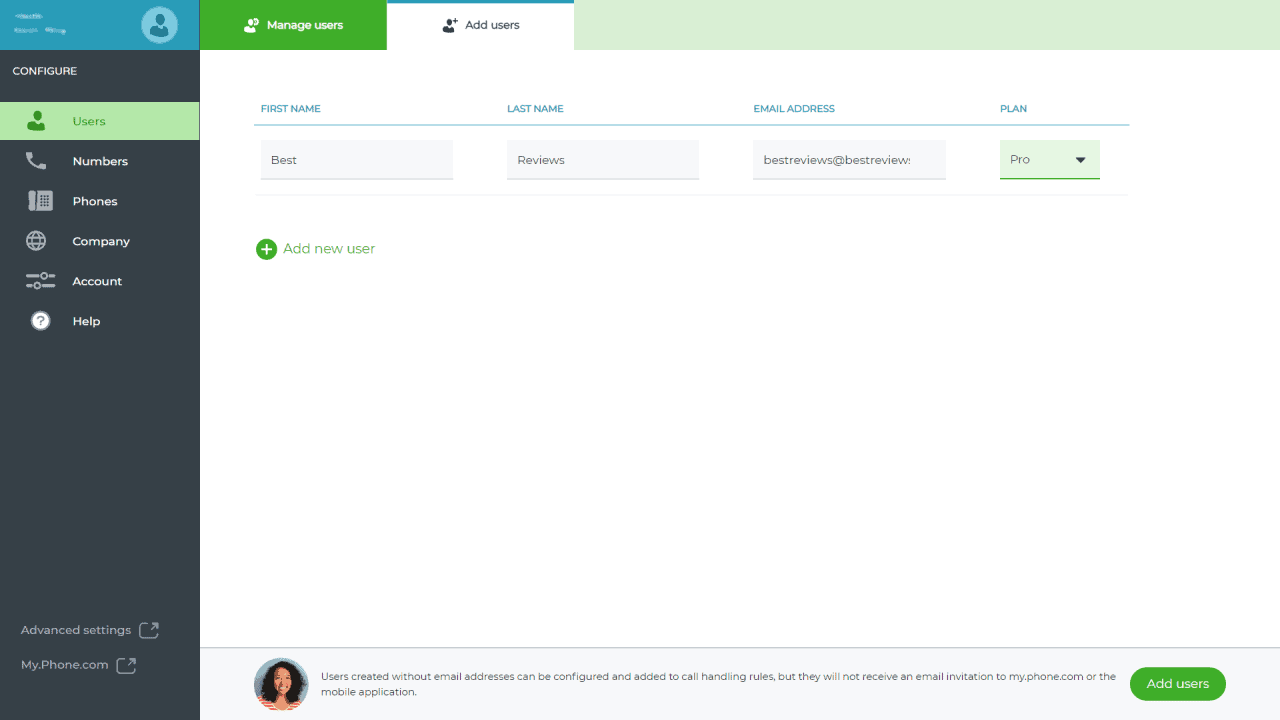Click the user profile avatar icon
The width and height of the screenshot is (1280, 720).
(159, 25)
